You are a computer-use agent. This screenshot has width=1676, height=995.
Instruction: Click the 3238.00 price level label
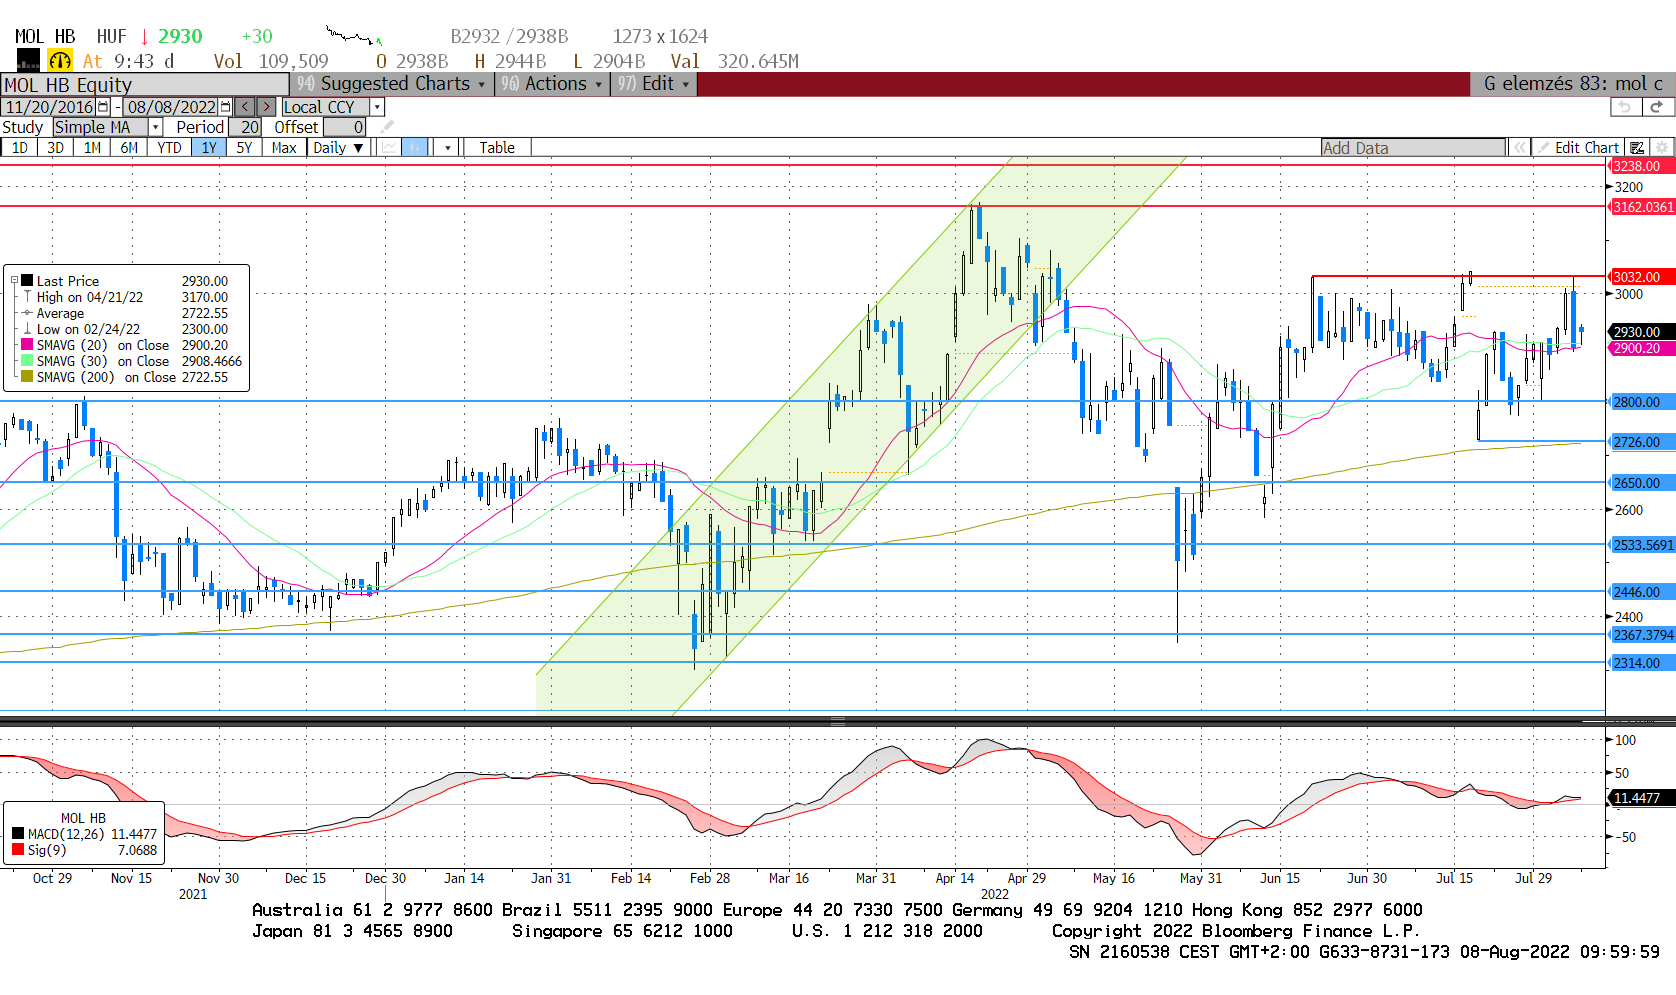tap(1641, 167)
